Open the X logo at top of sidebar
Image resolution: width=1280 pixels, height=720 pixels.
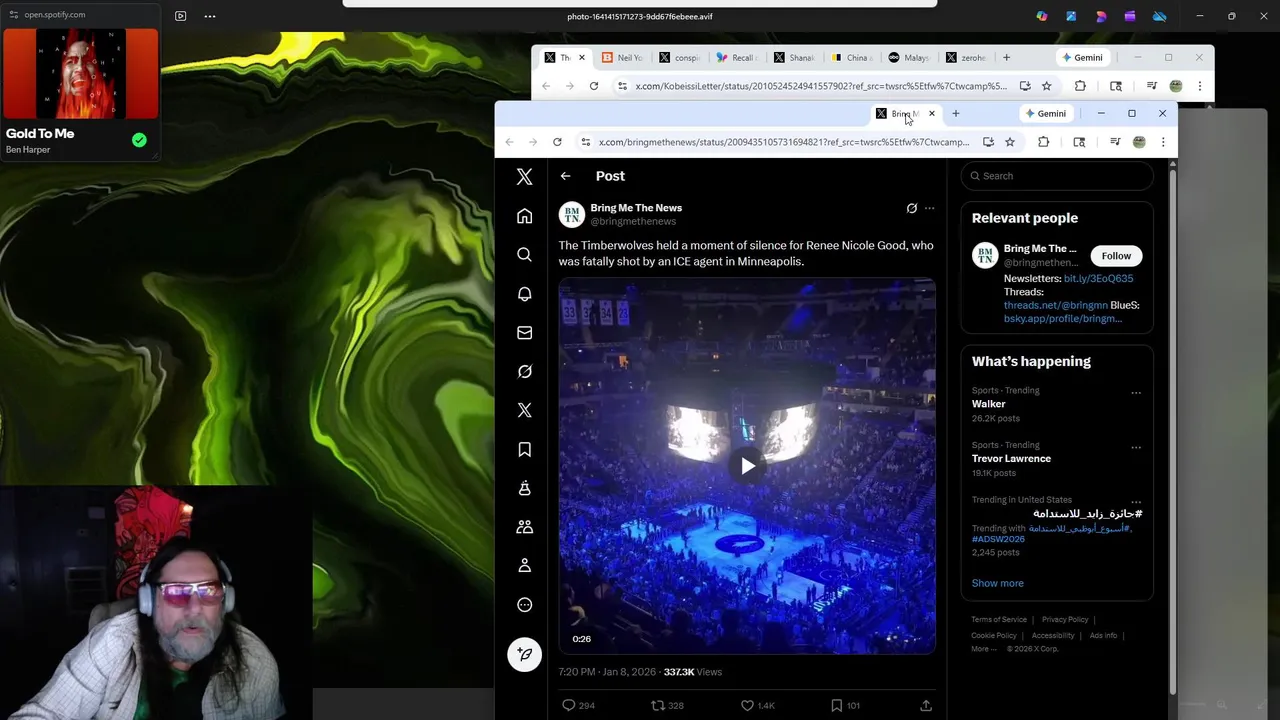[x=524, y=177]
